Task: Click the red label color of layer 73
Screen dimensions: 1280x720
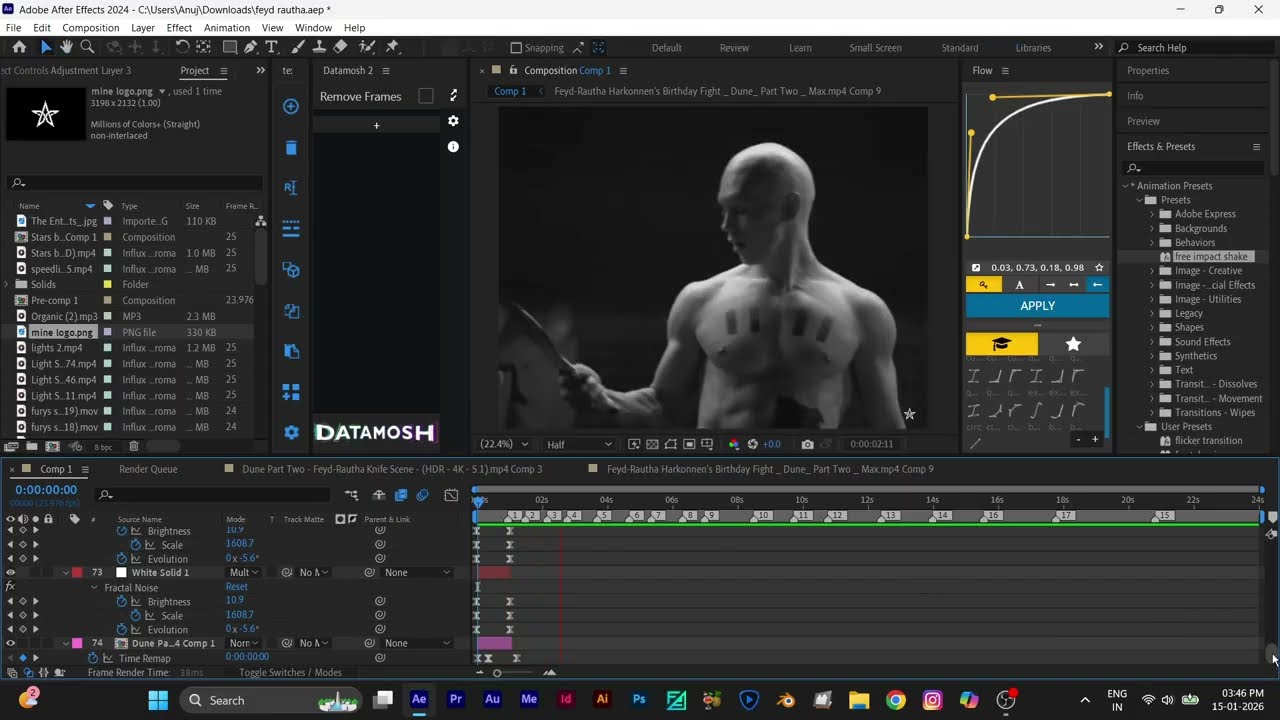Action: [78, 573]
